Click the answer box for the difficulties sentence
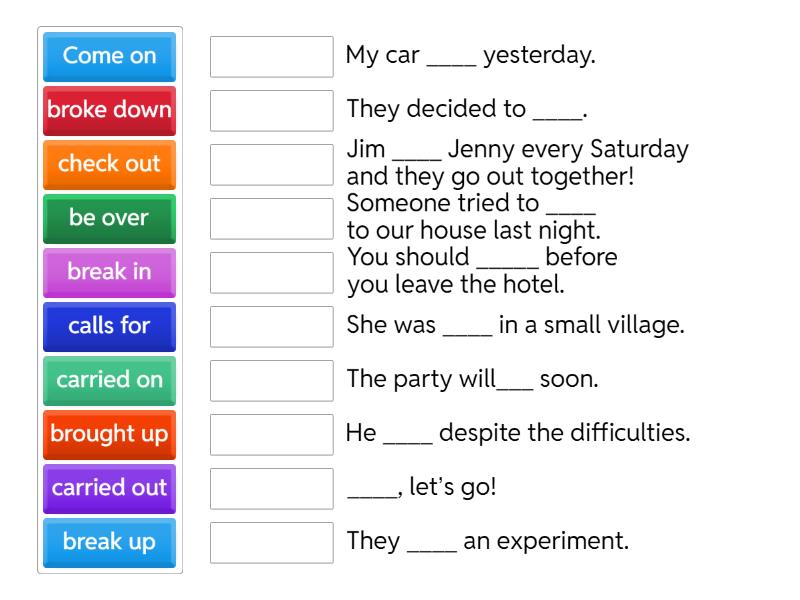800x600 pixels. pyautogui.click(x=271, y=435)
